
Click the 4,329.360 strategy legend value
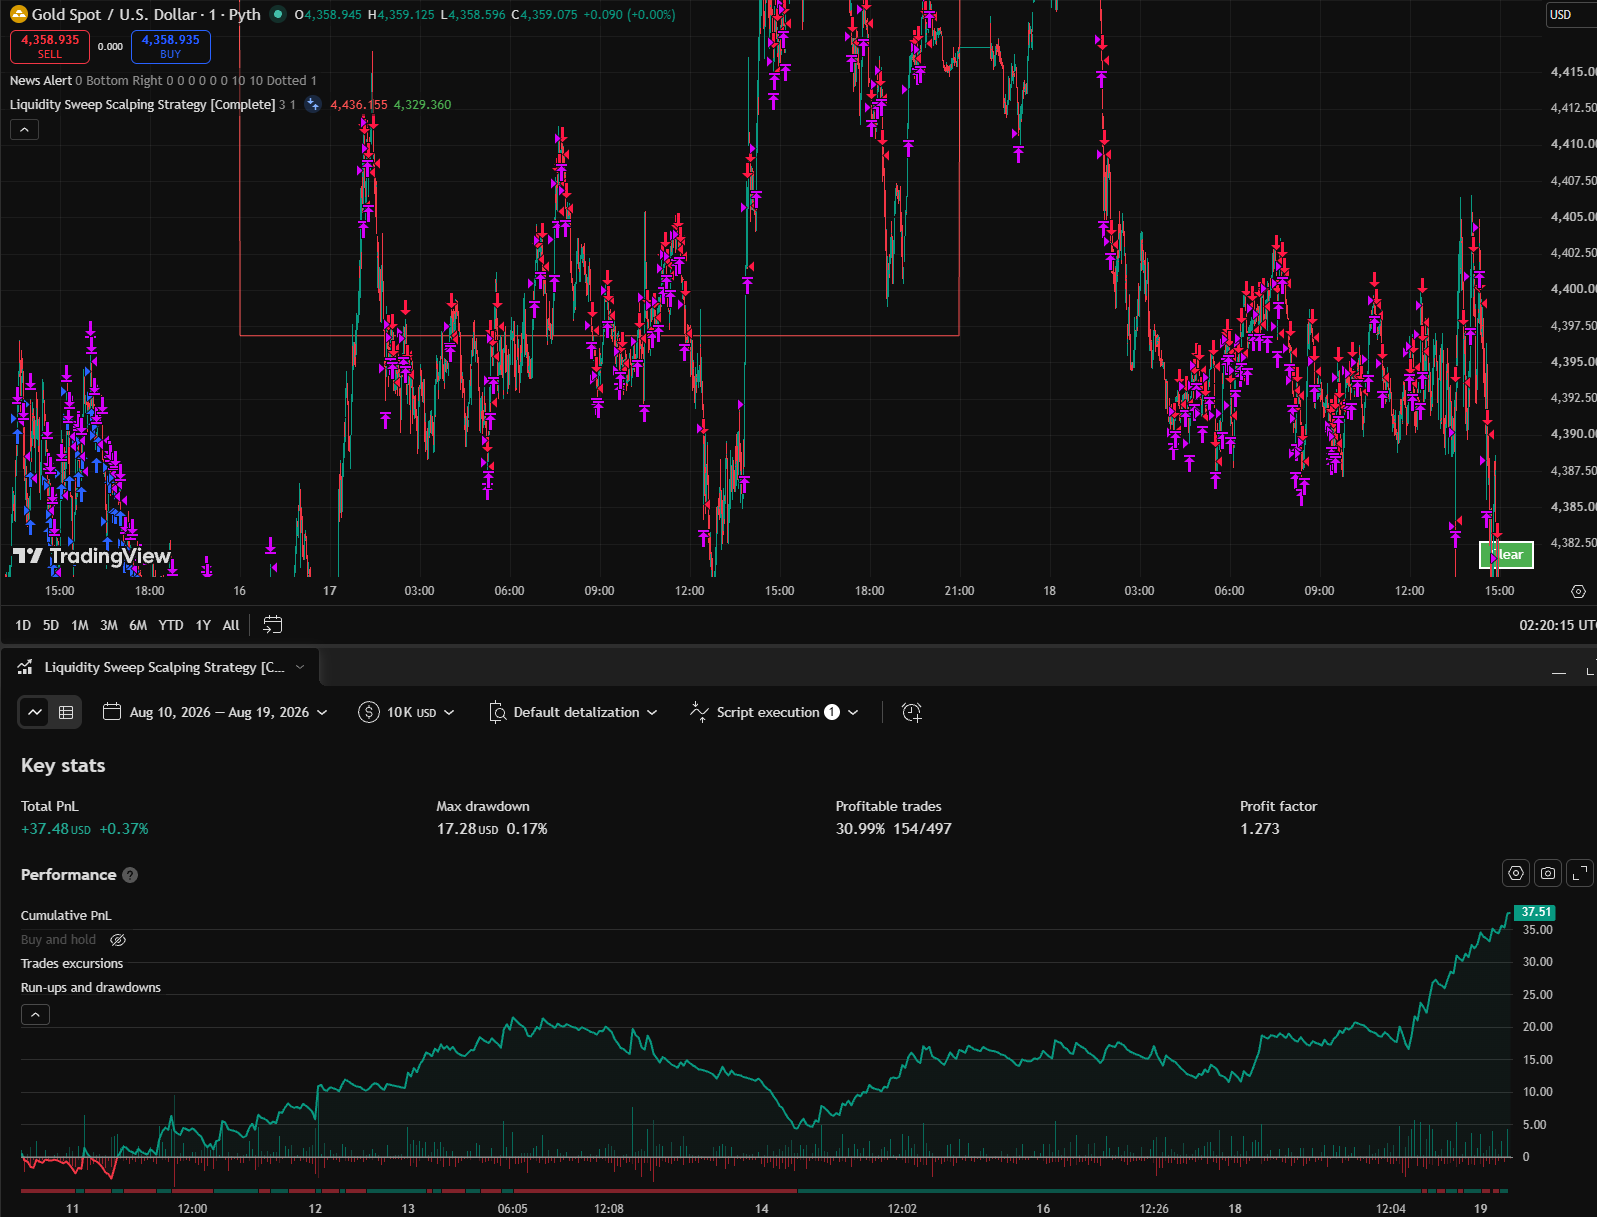tap(422, 104)
